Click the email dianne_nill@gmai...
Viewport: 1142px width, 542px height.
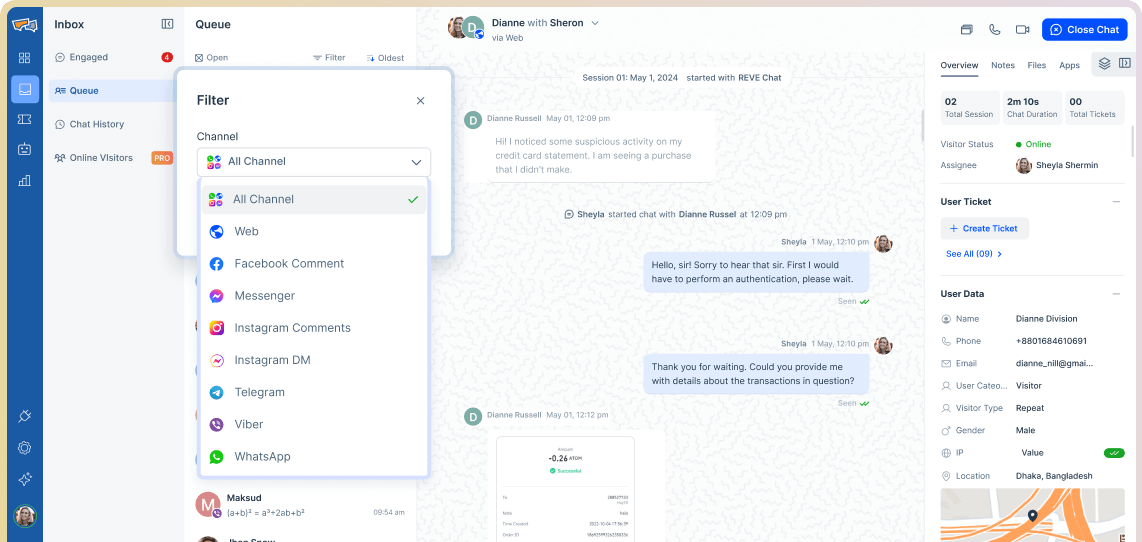click(1054, 364)
